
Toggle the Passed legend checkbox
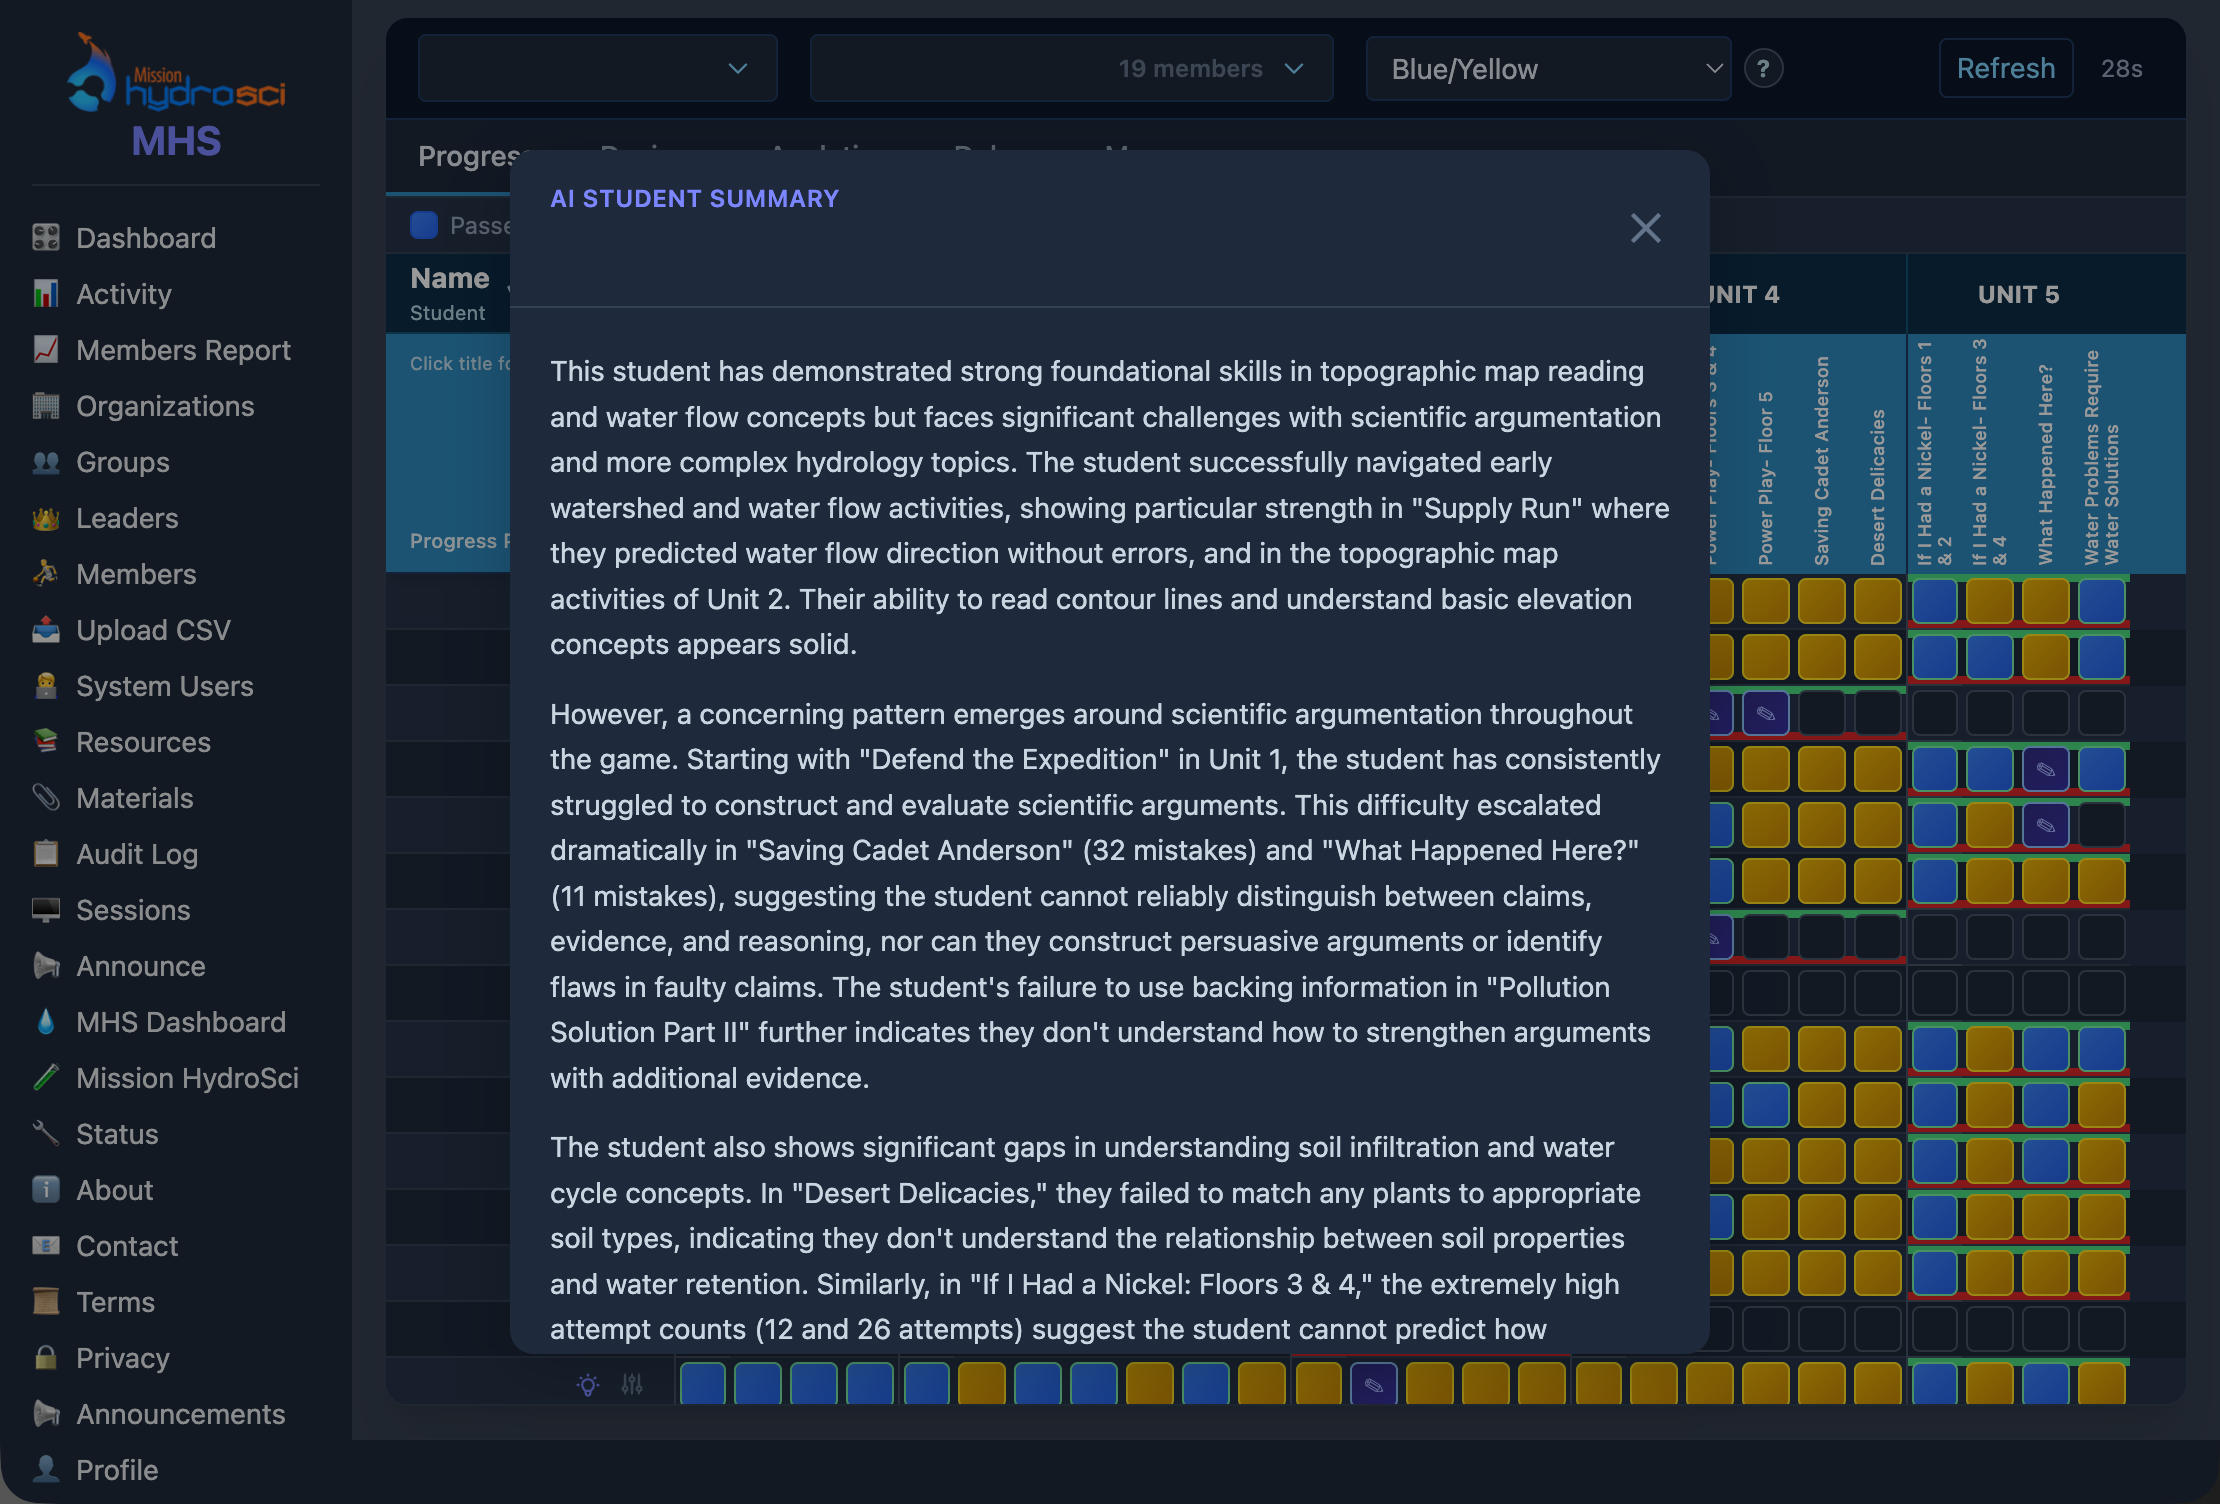(424, 225)
